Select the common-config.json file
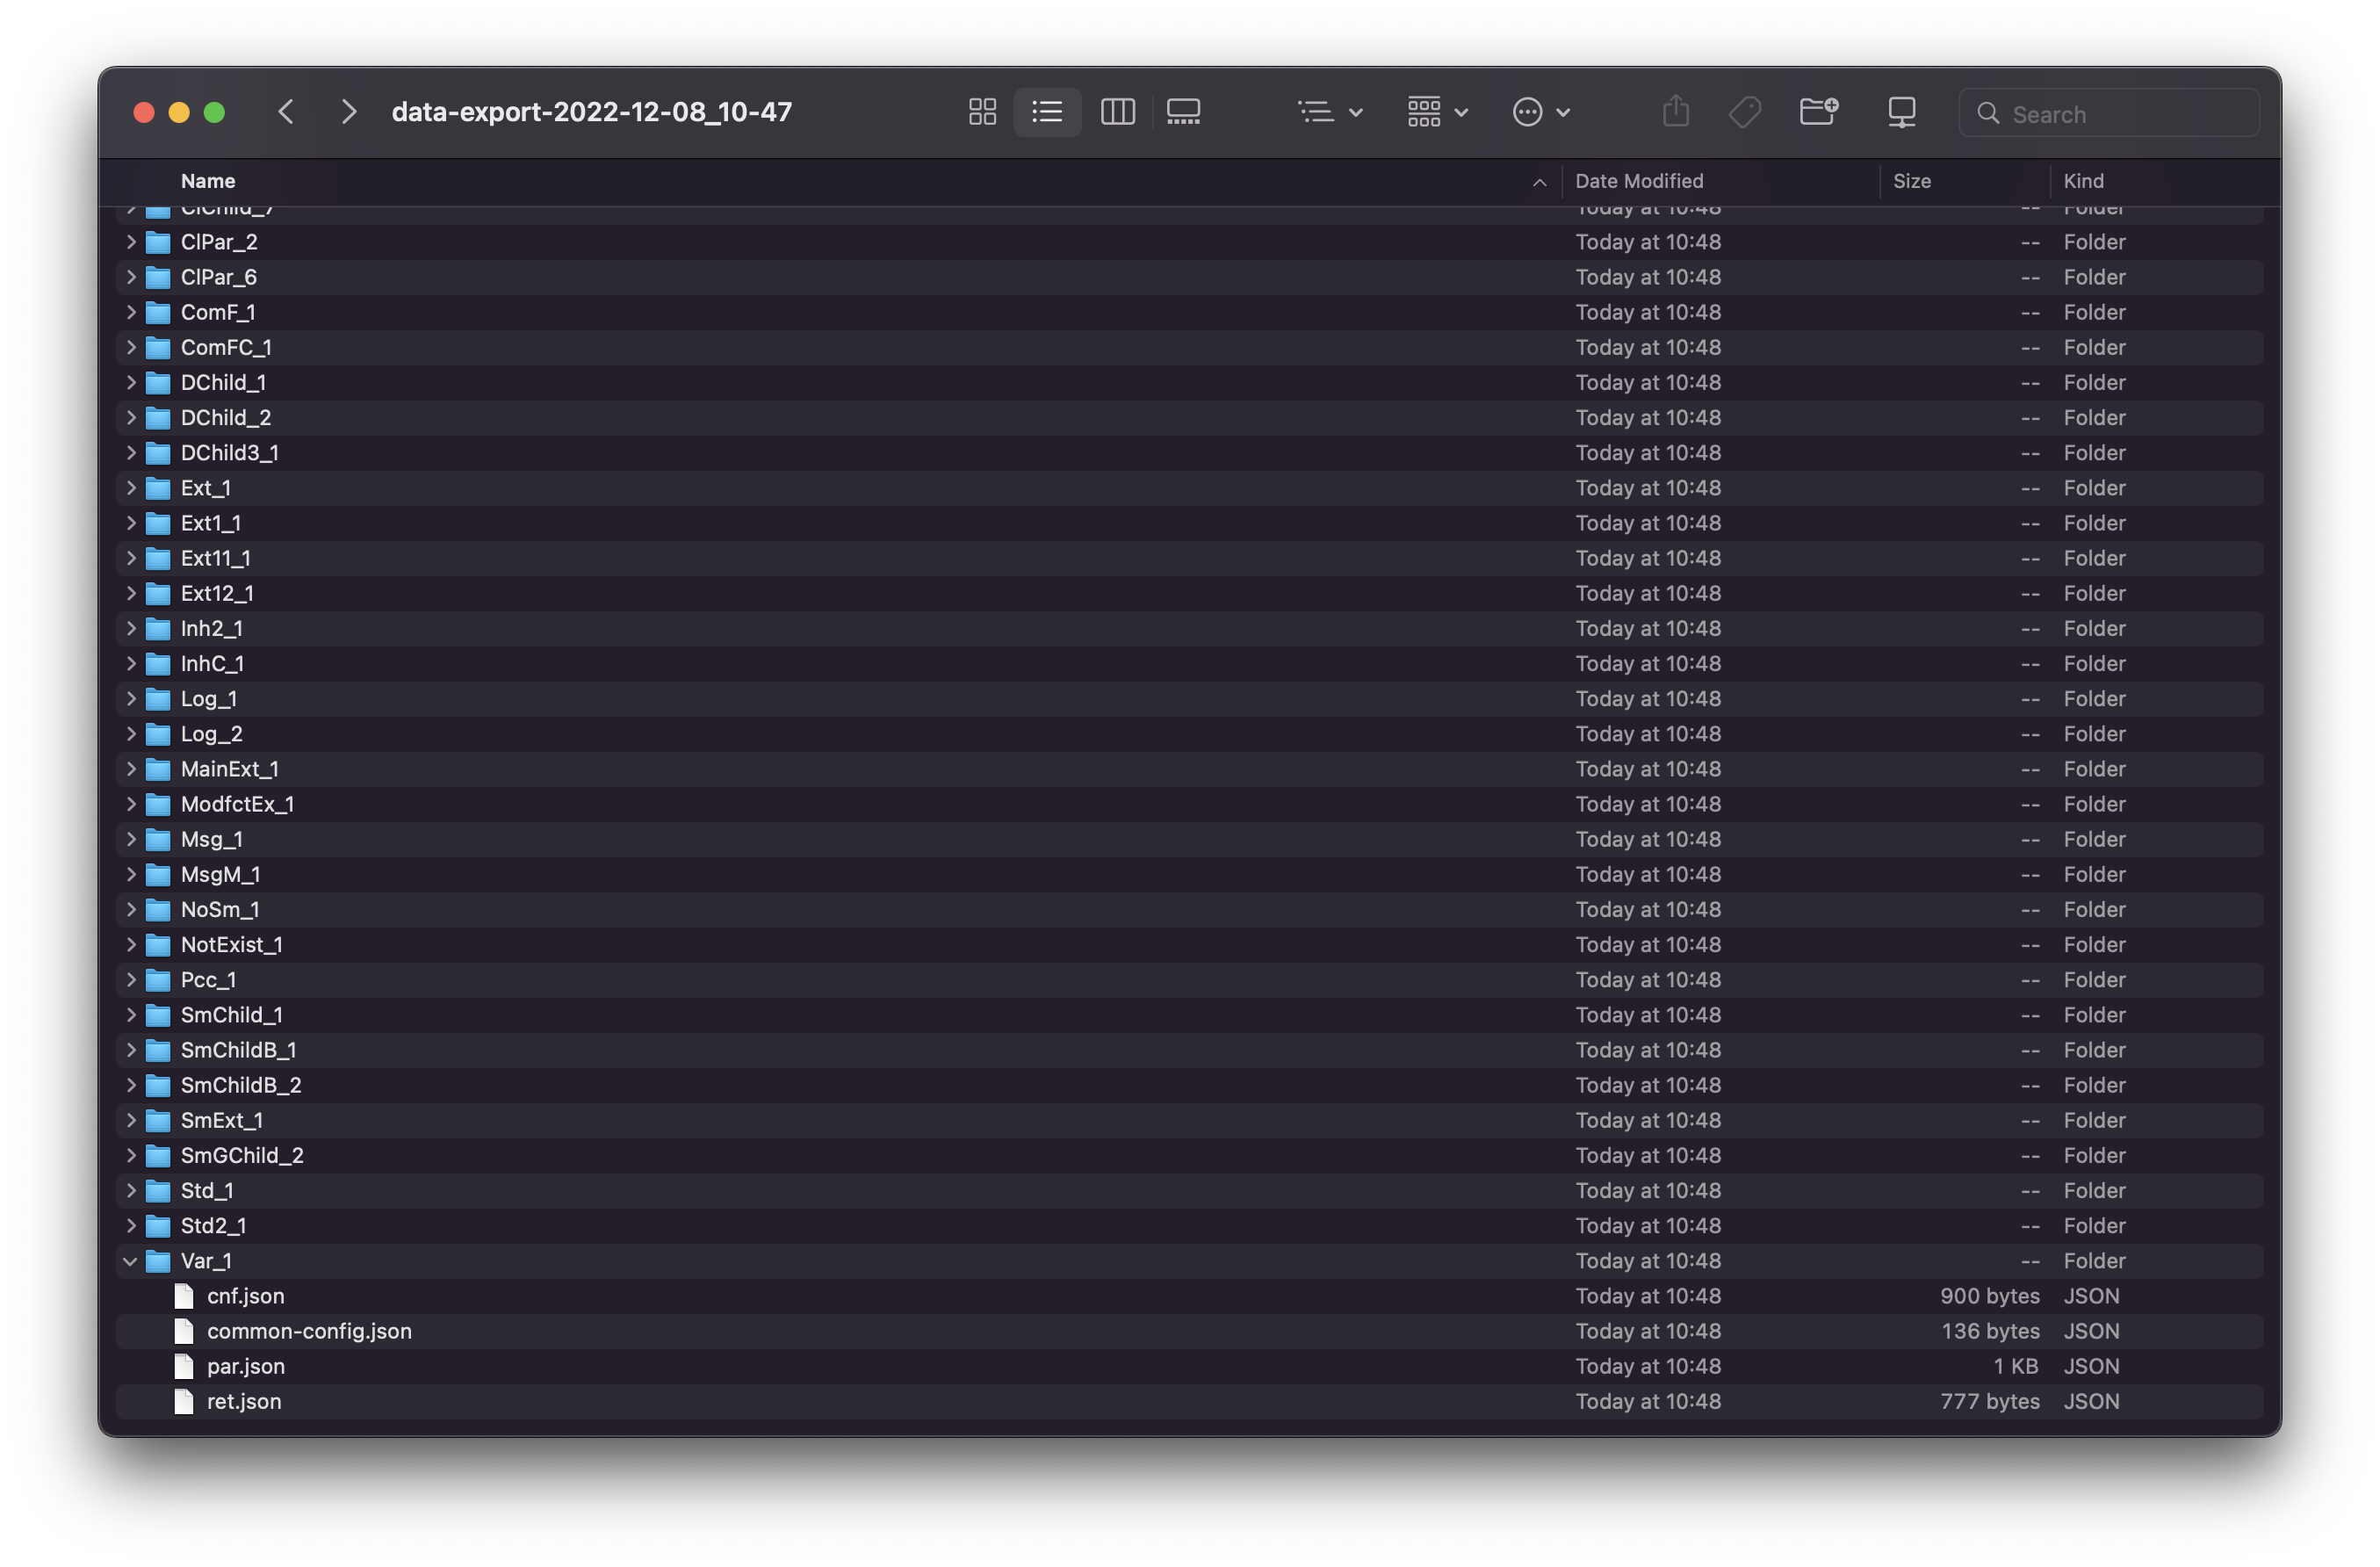2380x1567 pixels. tap(309, 1331)
